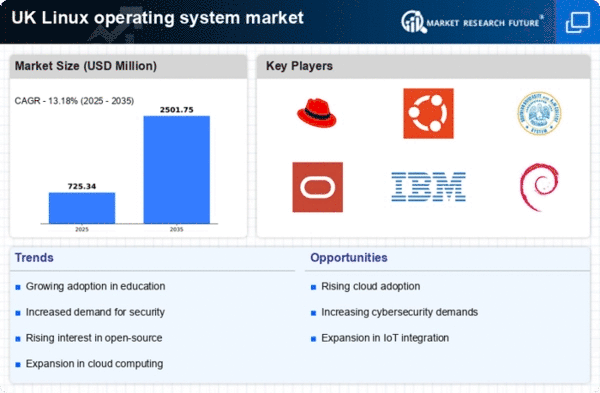Click 'Rising interest in open-source' item

point(94,338)
